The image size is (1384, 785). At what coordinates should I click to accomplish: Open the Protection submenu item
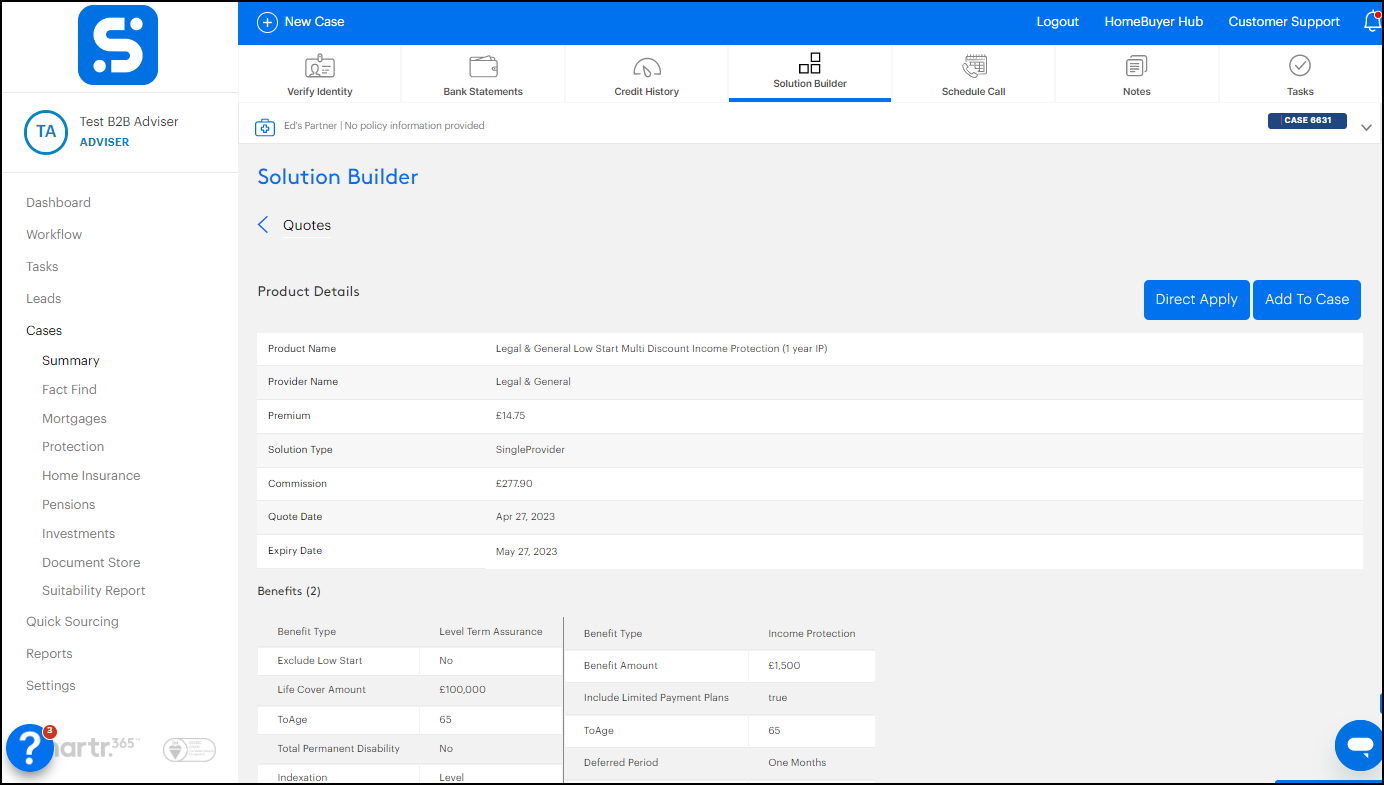(x=73, y=446)
